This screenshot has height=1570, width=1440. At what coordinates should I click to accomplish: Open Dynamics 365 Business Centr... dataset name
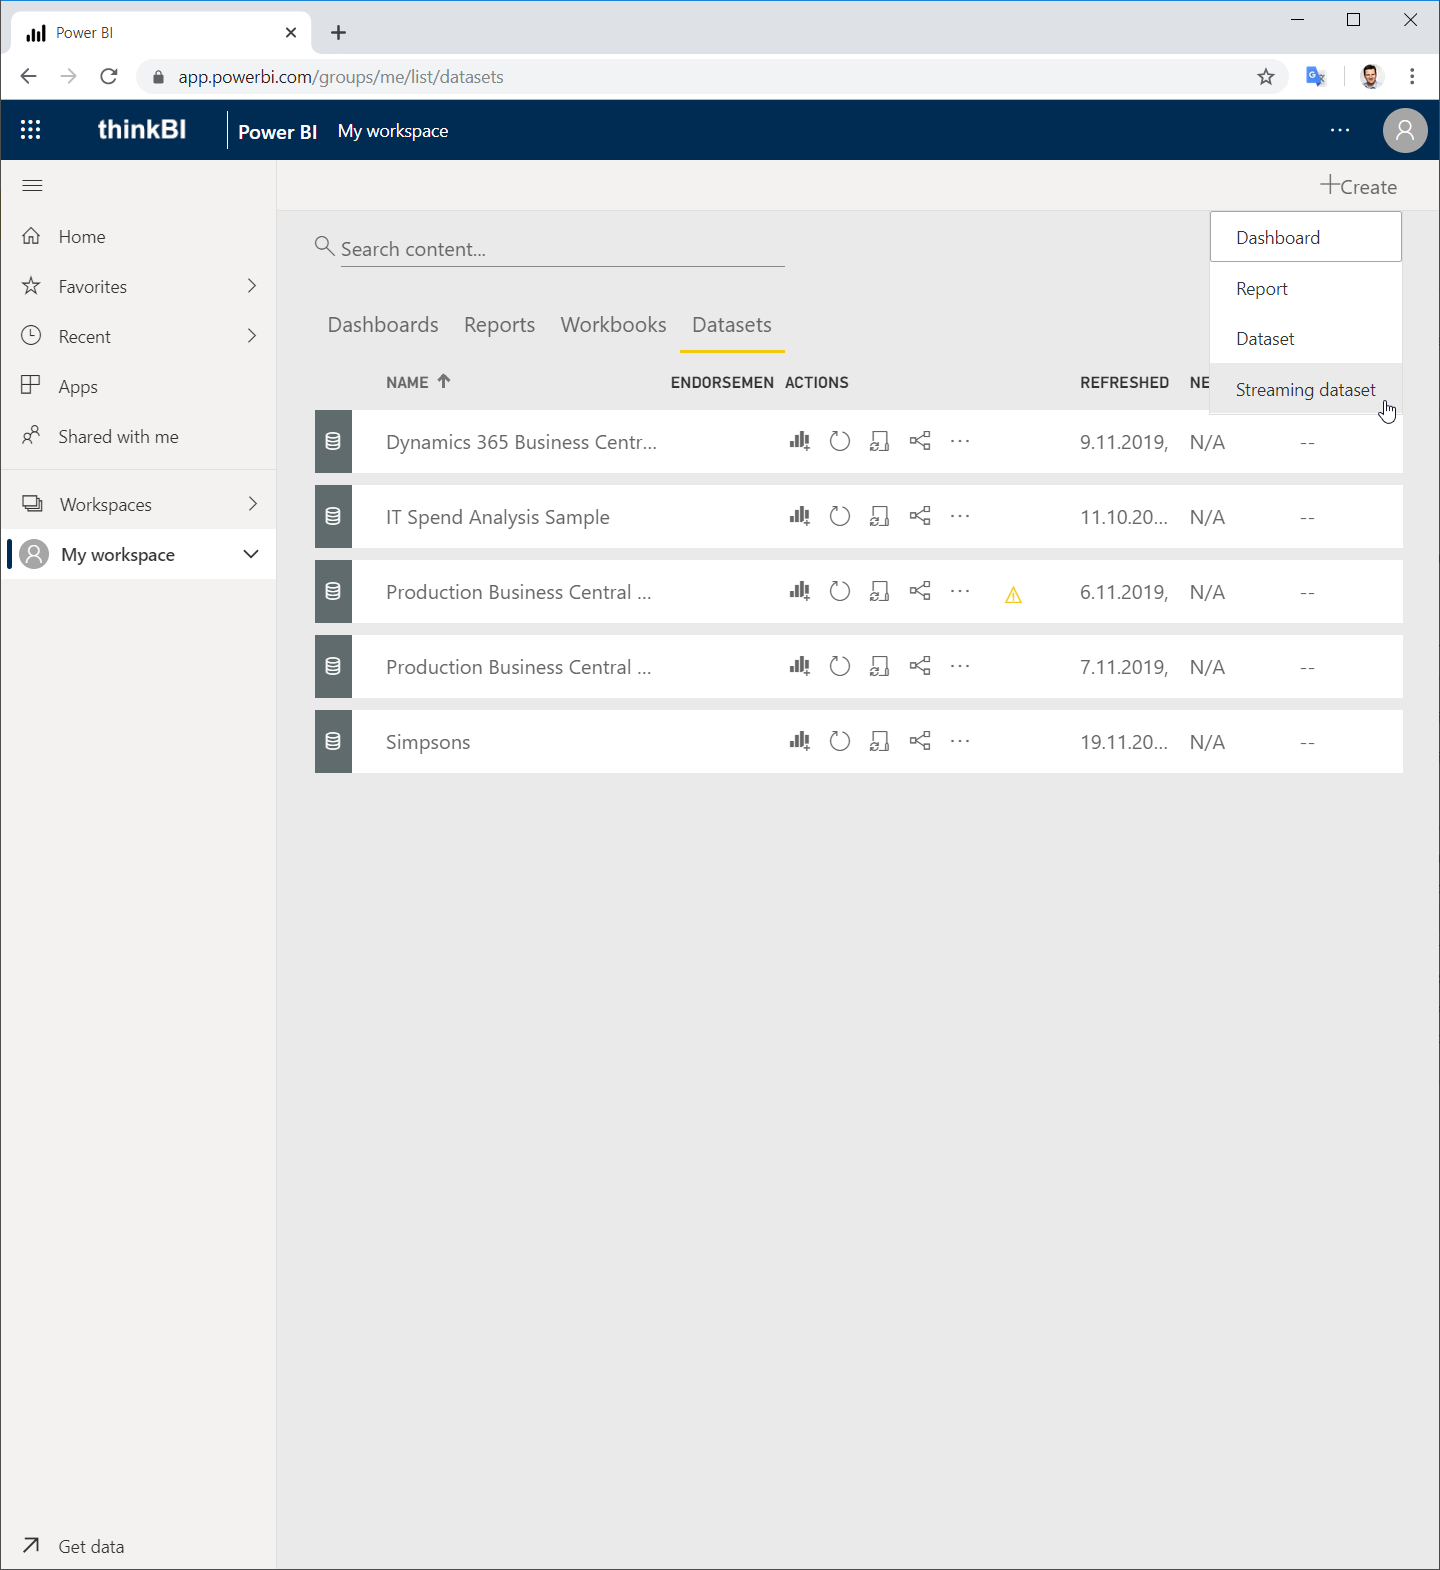(x=521, y=442)
